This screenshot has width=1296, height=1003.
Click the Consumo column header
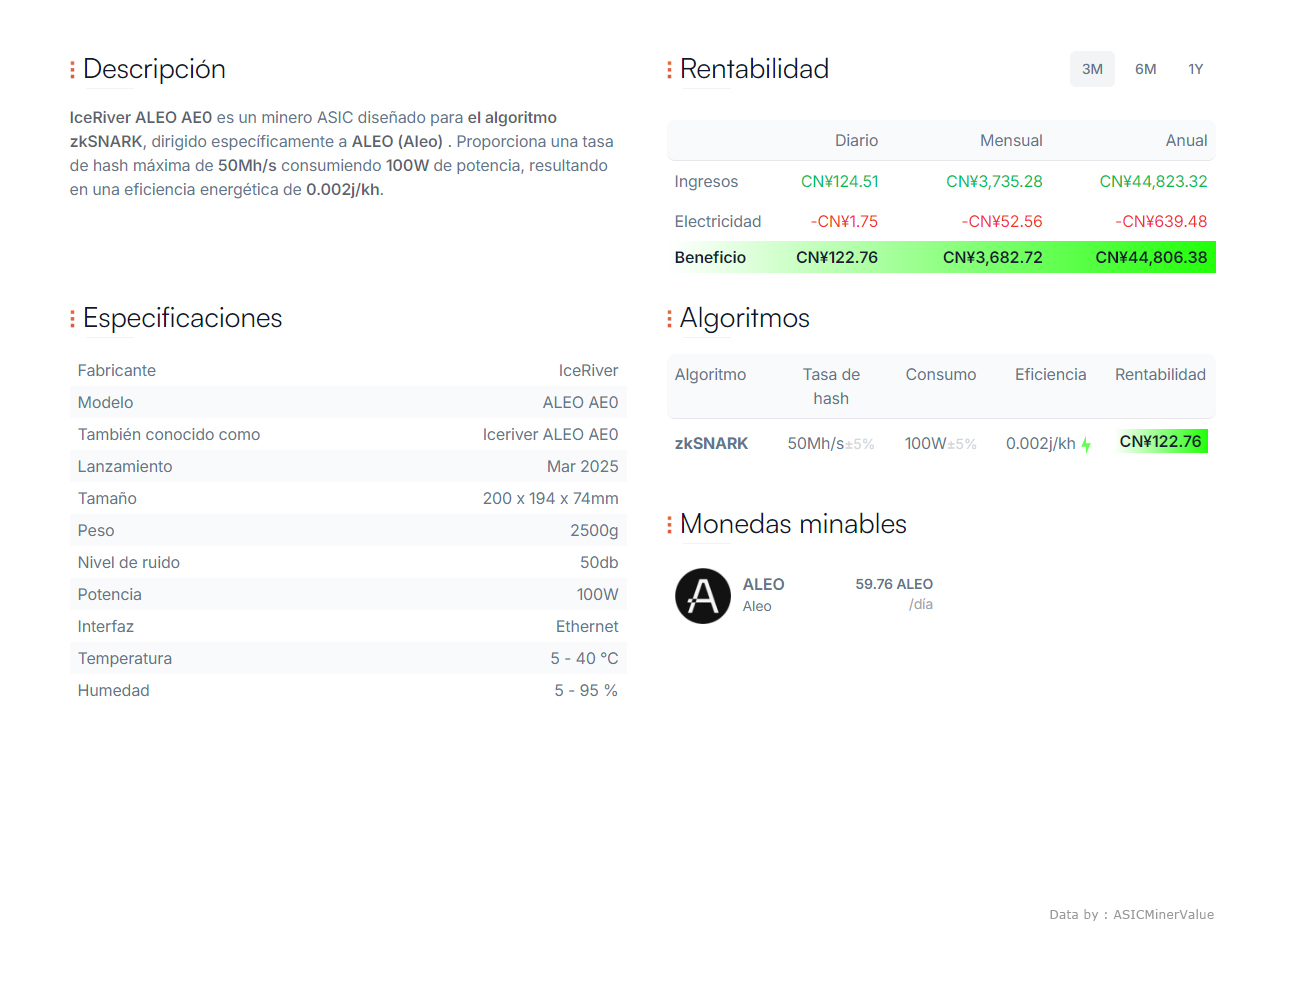point(941,374)
